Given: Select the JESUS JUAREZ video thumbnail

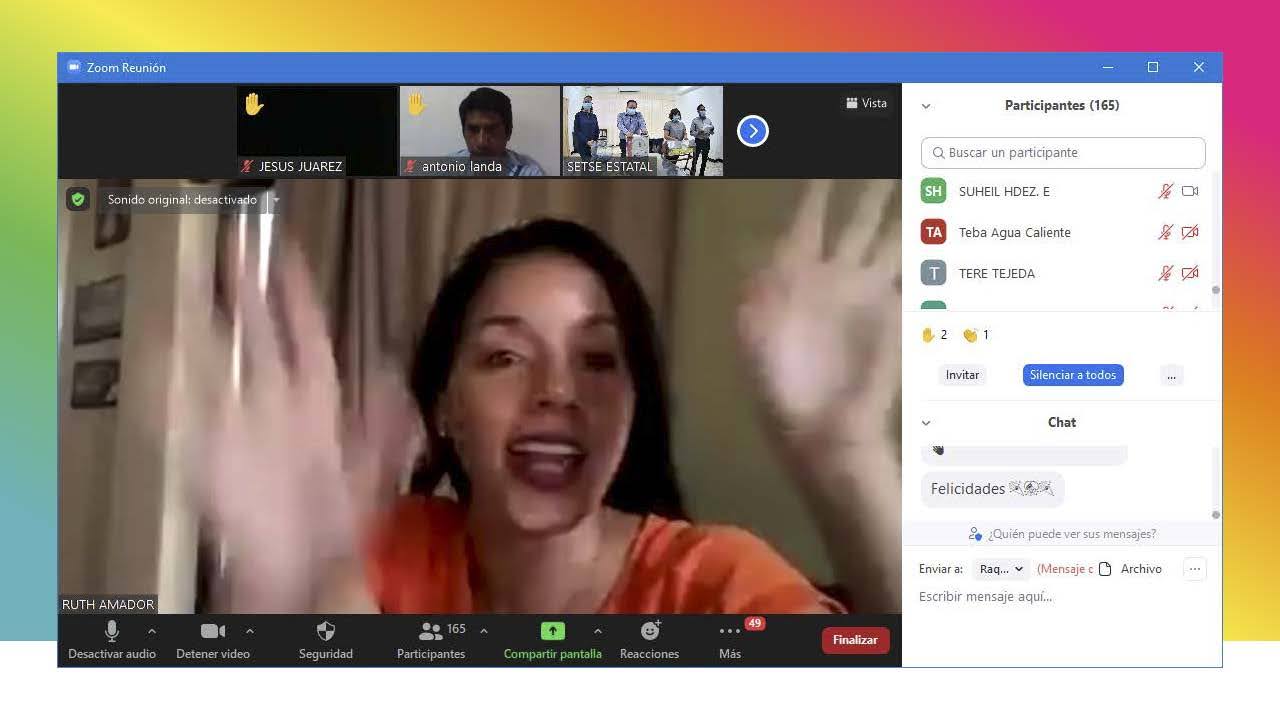Looking at the screenshot, I should [317, 131].
